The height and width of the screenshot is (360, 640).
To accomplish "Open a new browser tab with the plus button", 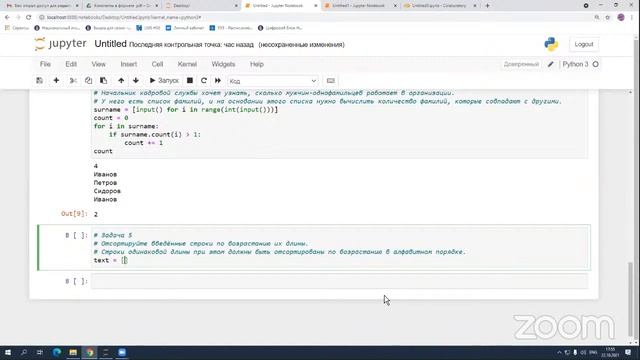I will [487, 6].
